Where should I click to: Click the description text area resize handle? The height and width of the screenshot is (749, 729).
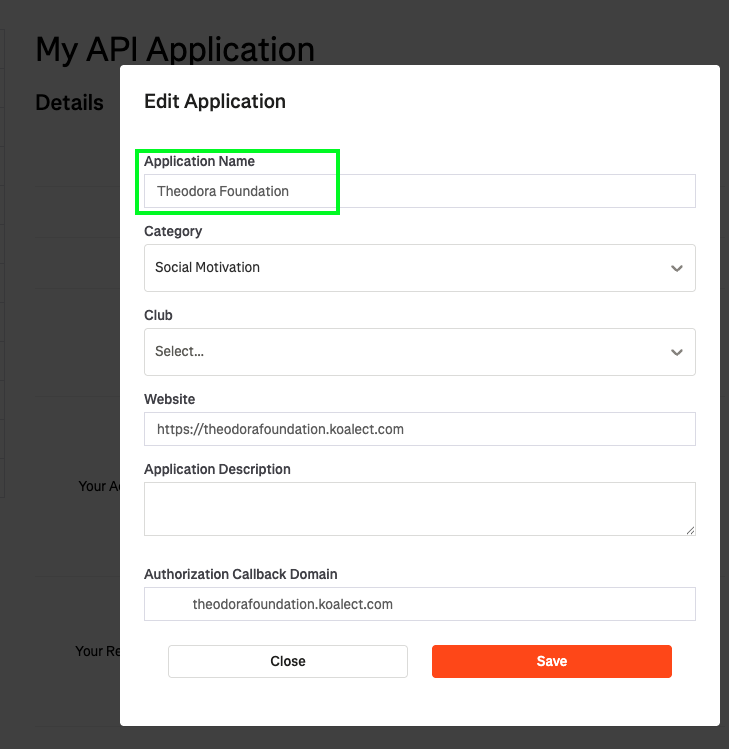690,530
